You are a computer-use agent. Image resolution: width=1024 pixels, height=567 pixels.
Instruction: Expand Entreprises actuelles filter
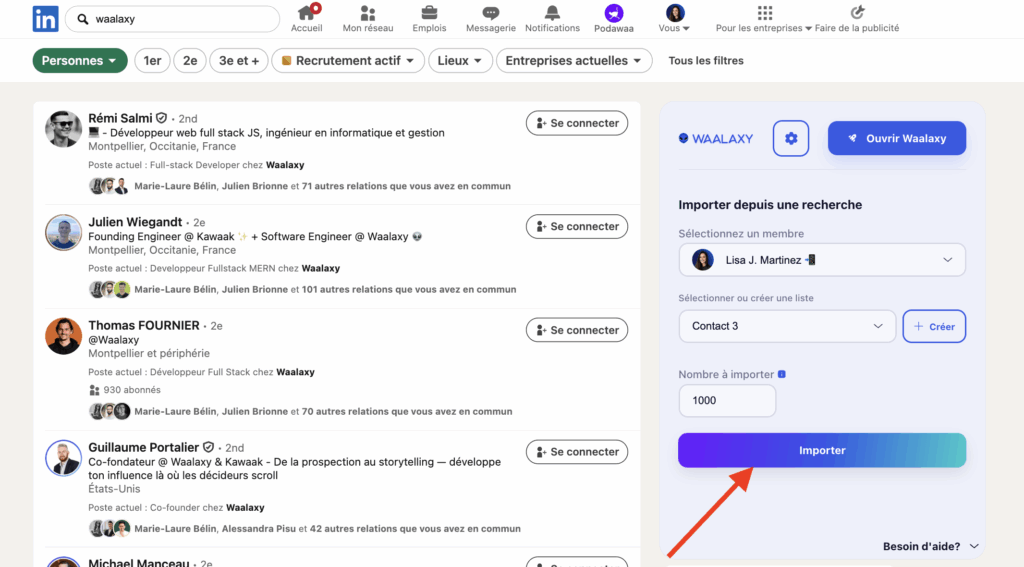point(574,61)
